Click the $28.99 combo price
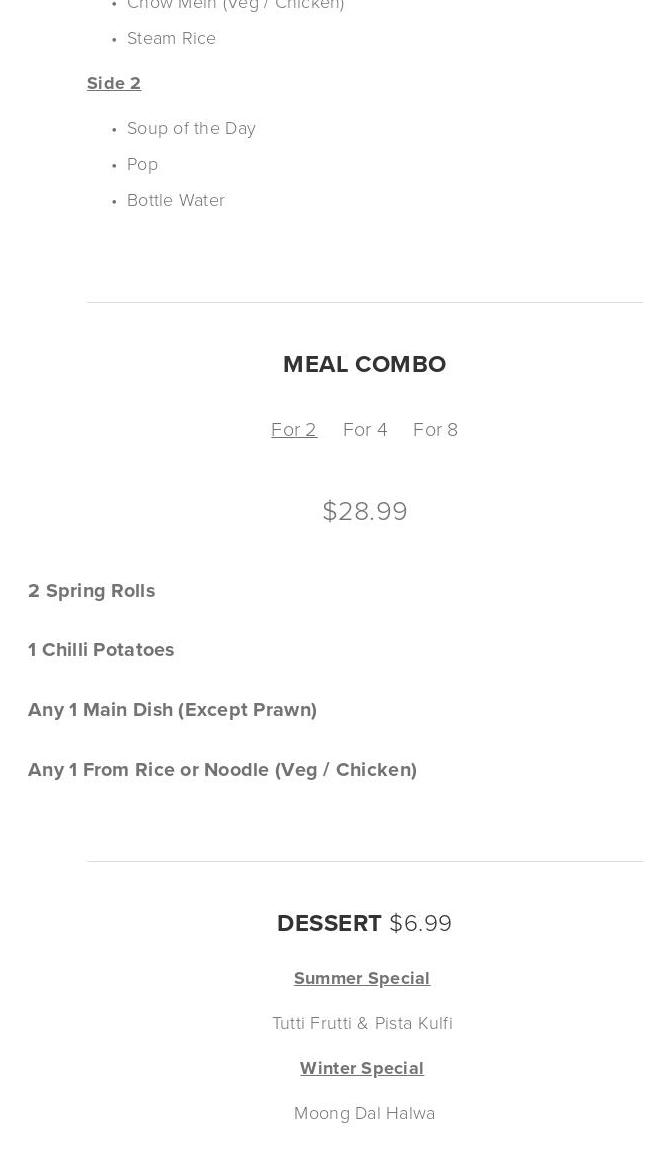 point(365,512)
